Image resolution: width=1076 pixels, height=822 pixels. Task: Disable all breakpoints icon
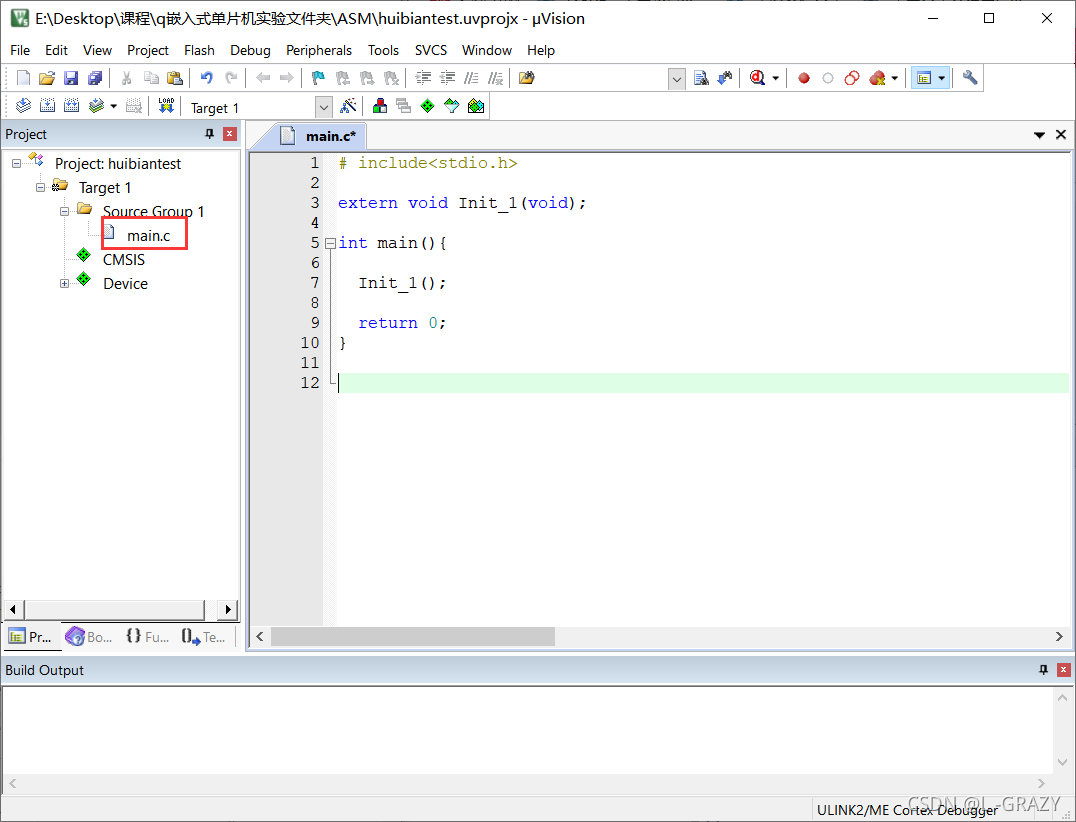pos(852,78)
